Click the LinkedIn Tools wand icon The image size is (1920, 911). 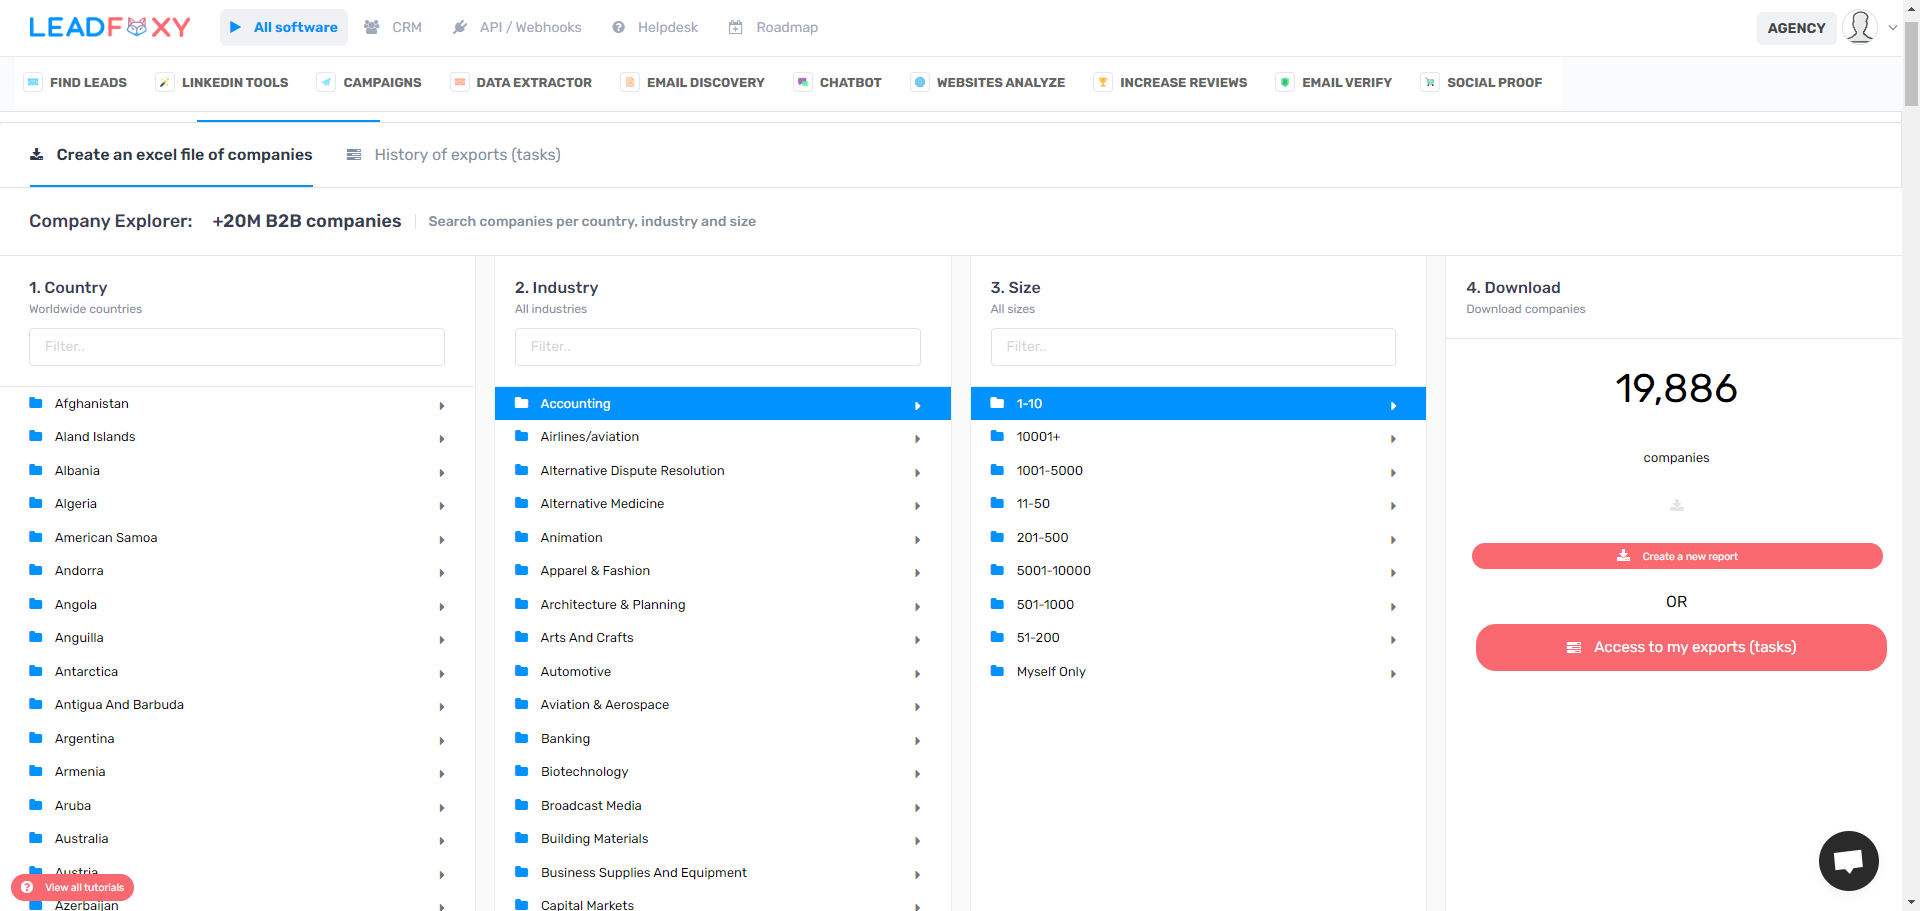165,82
